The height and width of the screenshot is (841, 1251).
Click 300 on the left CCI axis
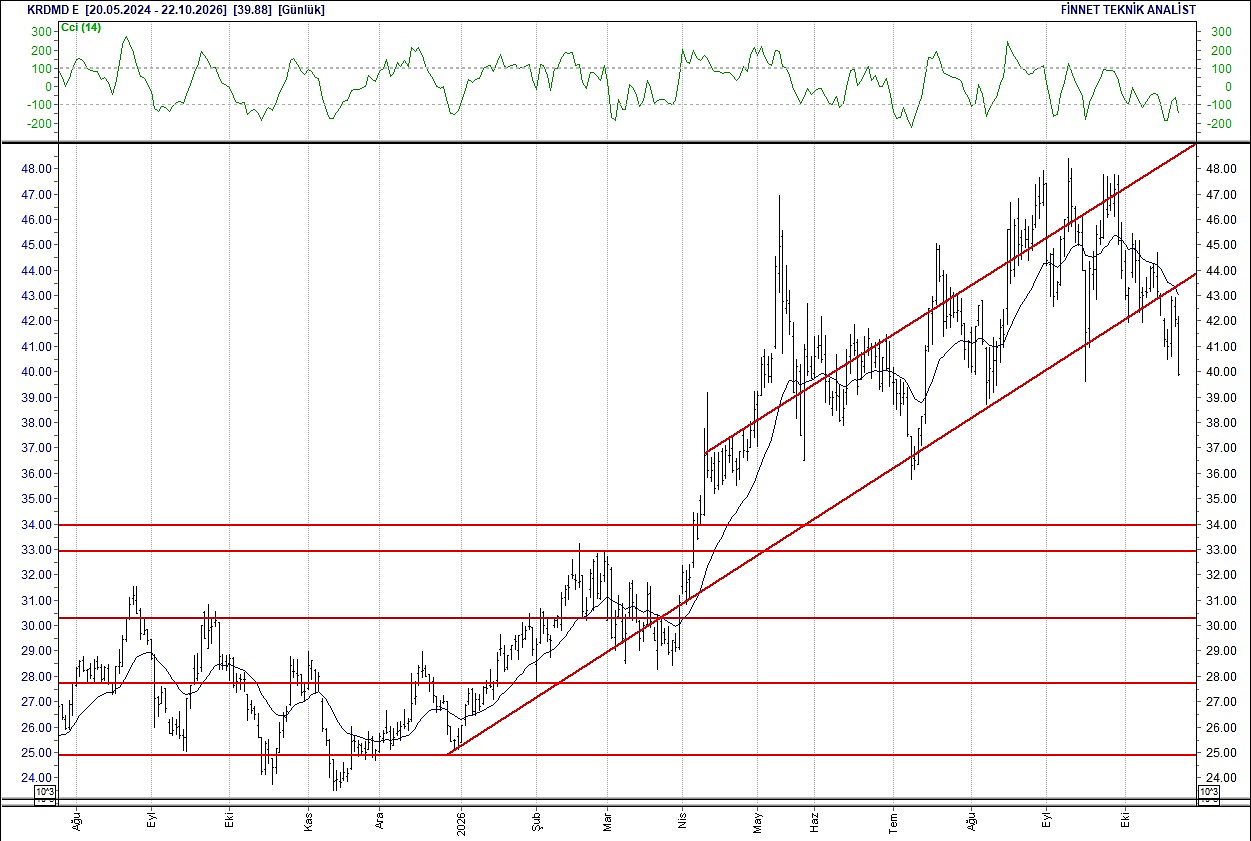[x=40, y=32]
